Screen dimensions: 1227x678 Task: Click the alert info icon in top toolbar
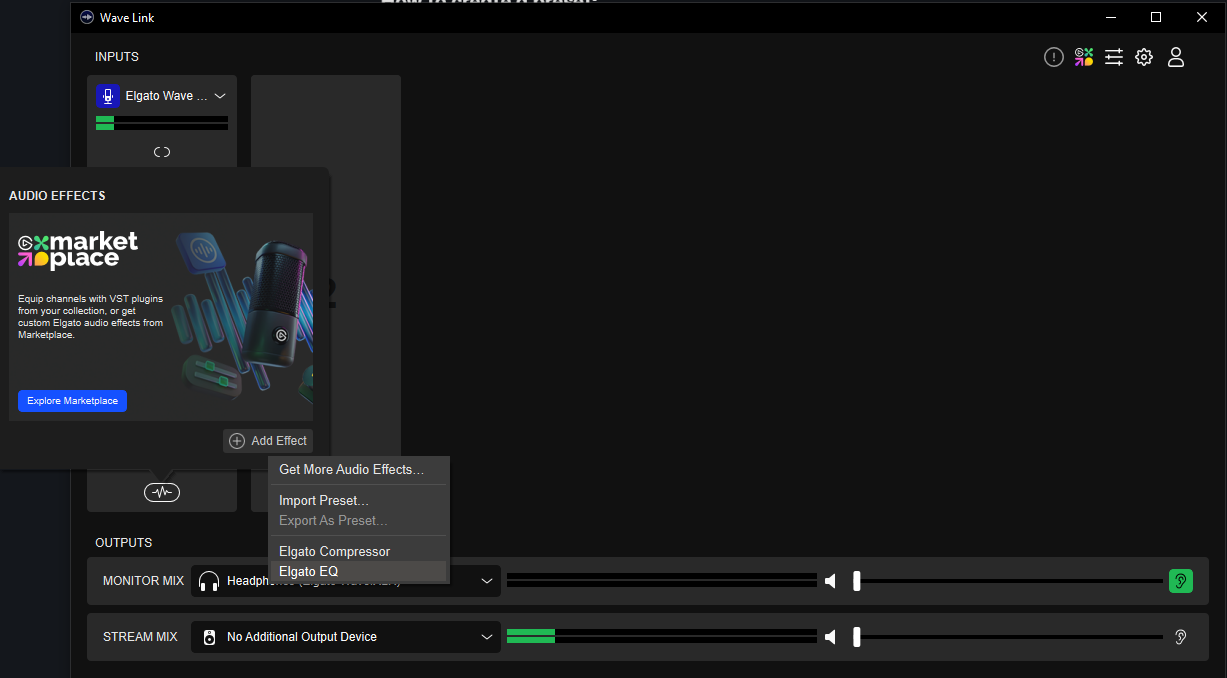coord(1053,57)
